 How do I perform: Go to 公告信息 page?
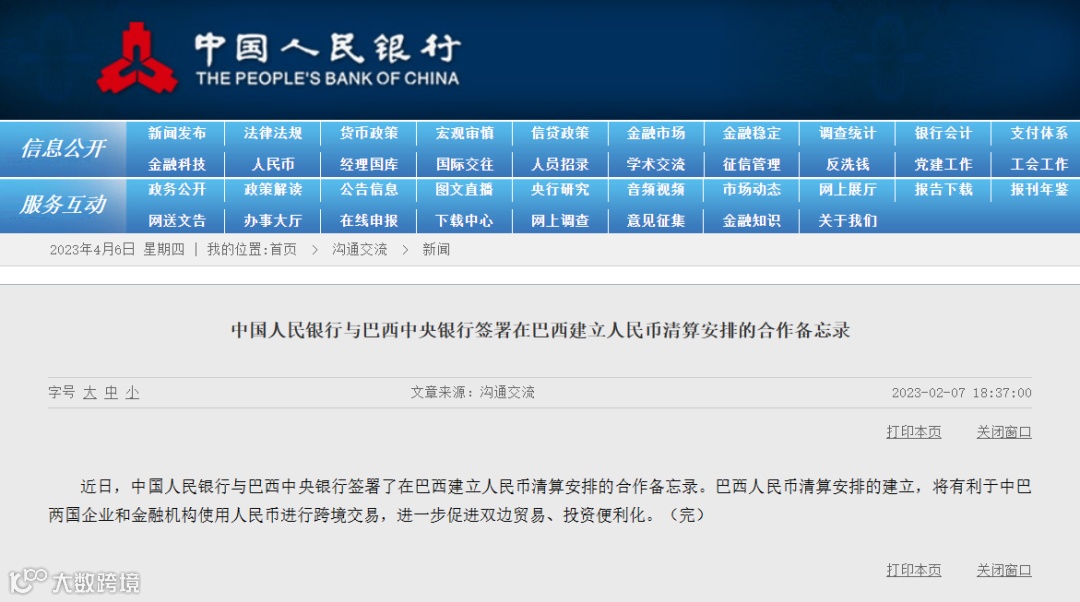tap(368, 189)
